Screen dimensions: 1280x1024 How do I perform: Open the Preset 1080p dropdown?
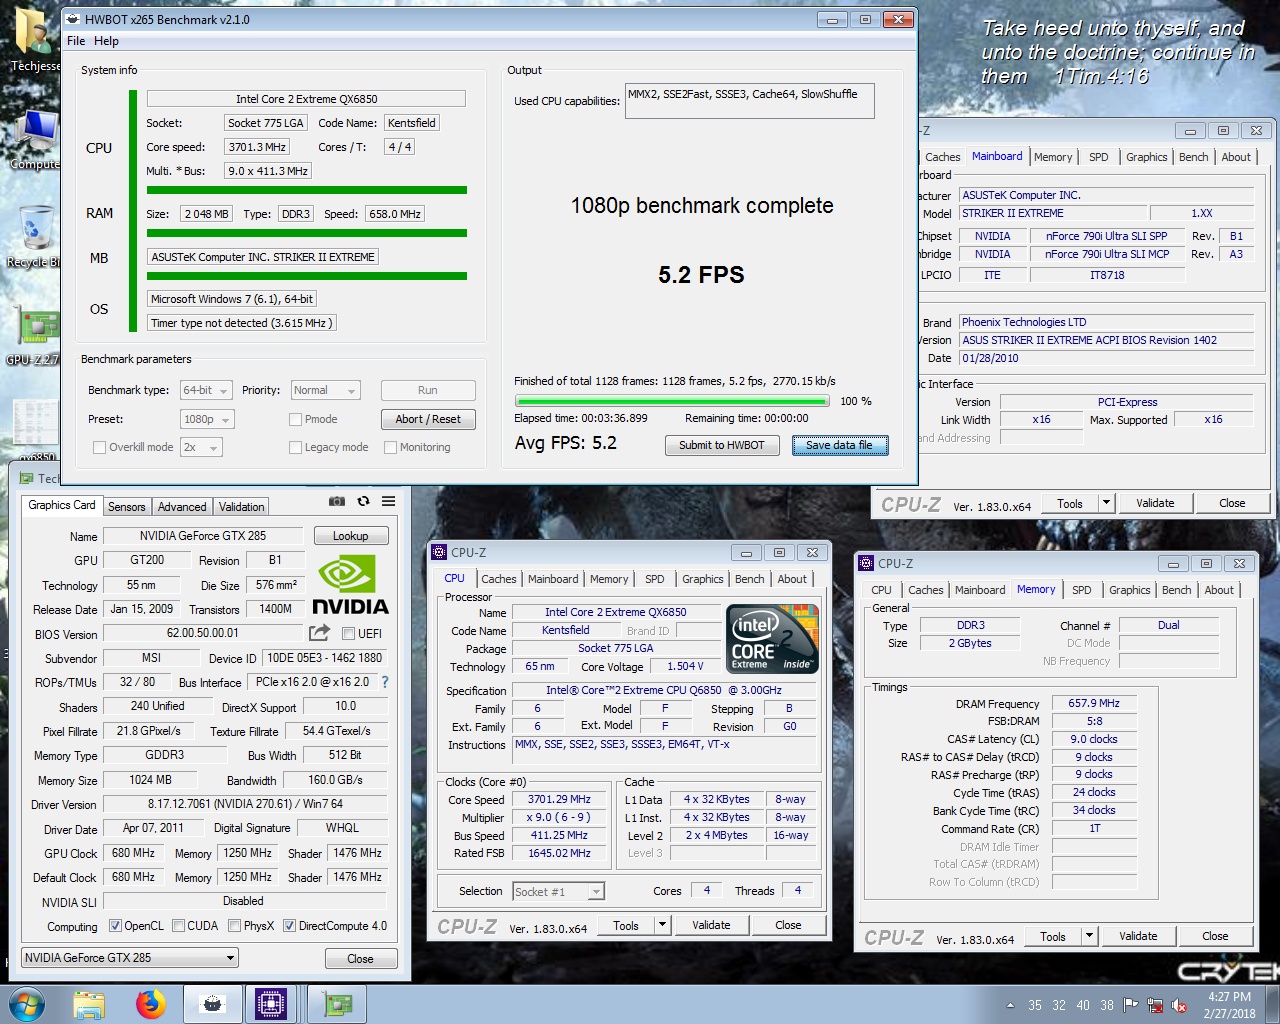[x=207, y=419]
